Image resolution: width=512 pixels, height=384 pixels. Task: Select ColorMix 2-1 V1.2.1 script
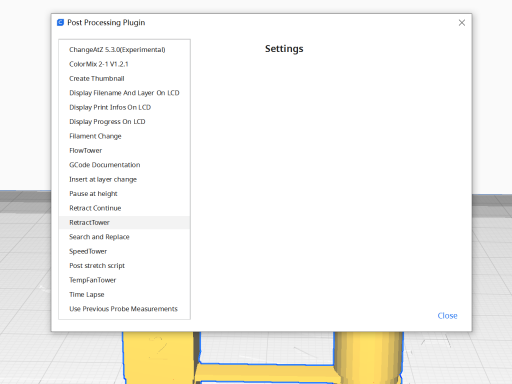124,64
